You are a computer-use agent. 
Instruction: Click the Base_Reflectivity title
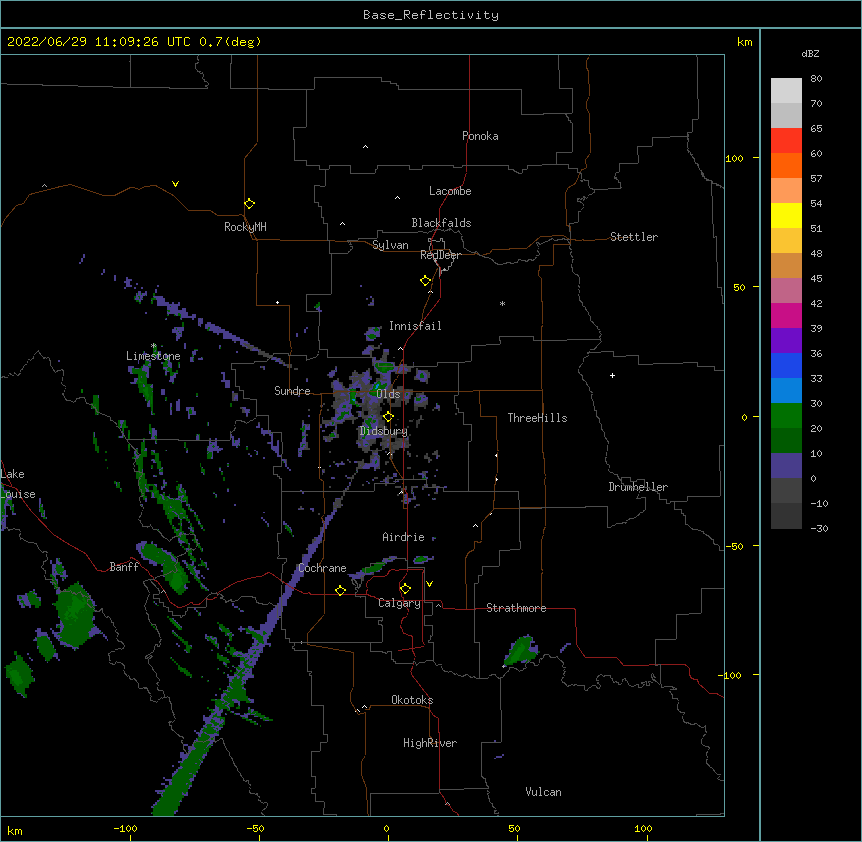pyautogui.click(x=431, y=15)
